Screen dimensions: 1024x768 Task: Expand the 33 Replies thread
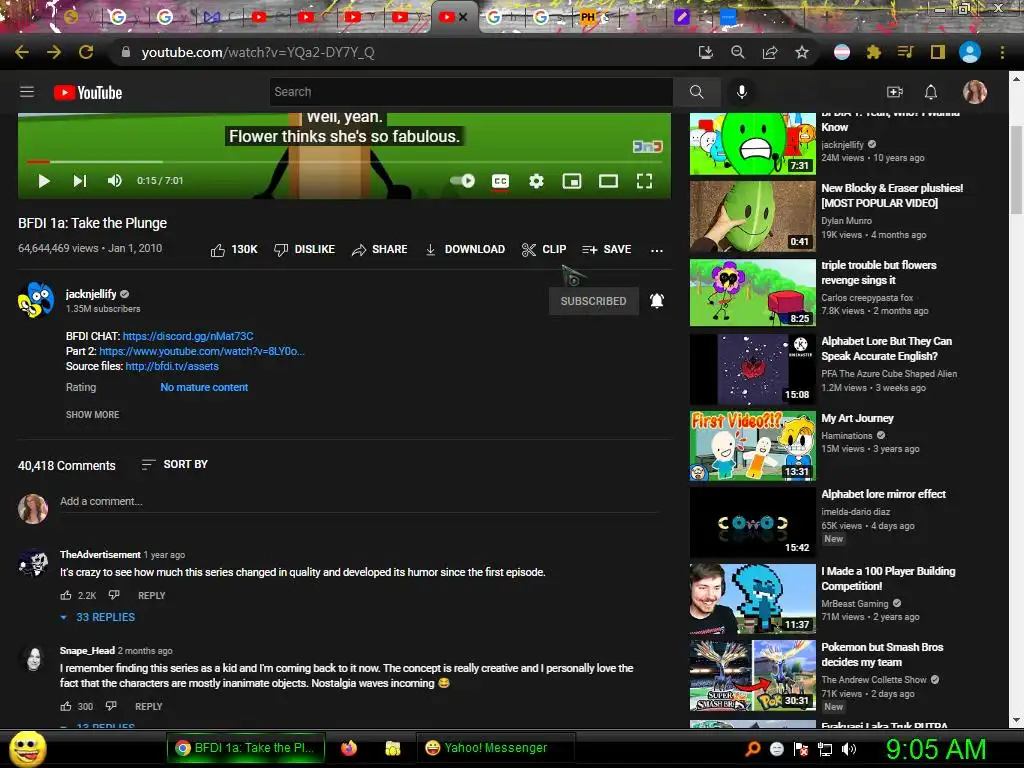[98, 617]
